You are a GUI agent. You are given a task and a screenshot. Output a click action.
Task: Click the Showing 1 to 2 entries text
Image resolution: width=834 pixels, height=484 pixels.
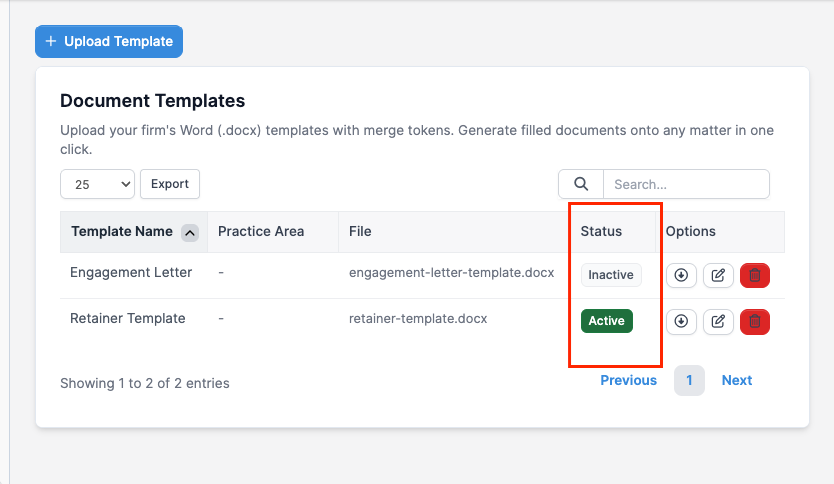pyautogui.click(x=145, y=383)
